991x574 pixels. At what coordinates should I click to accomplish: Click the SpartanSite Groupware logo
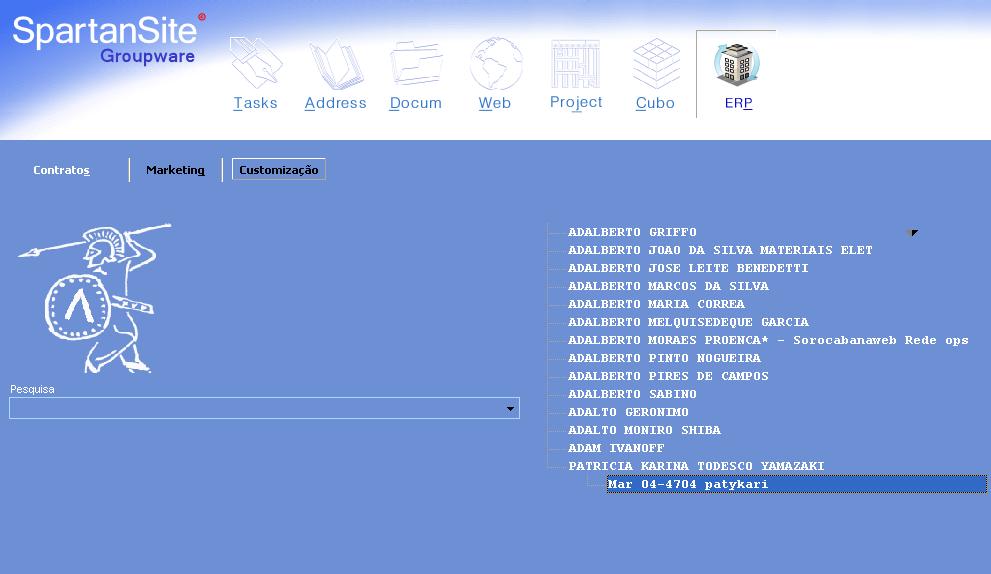(x=109, y=39)
